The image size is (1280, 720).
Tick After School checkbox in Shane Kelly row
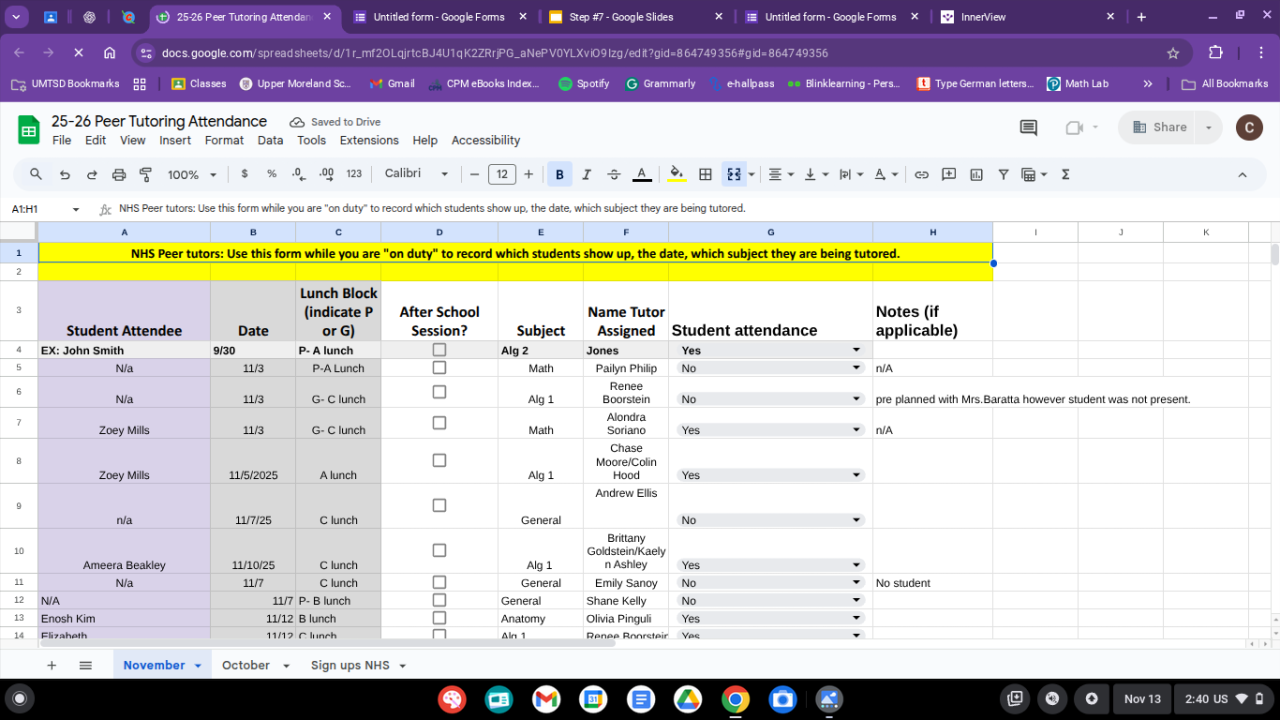point(439,600)
